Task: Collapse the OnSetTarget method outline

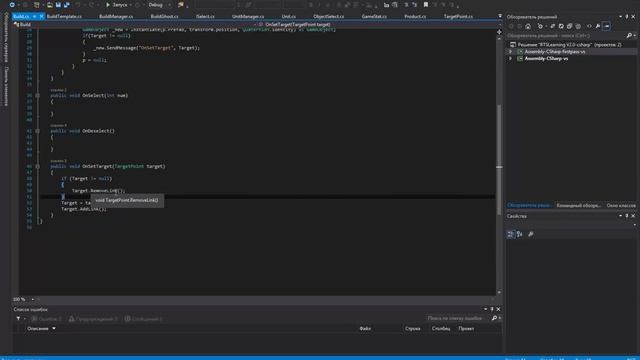Action: (x=38, y=167)
